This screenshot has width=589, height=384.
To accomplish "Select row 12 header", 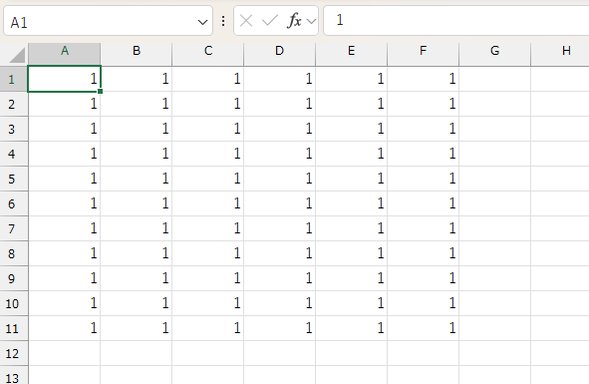I will pos(14,353).
